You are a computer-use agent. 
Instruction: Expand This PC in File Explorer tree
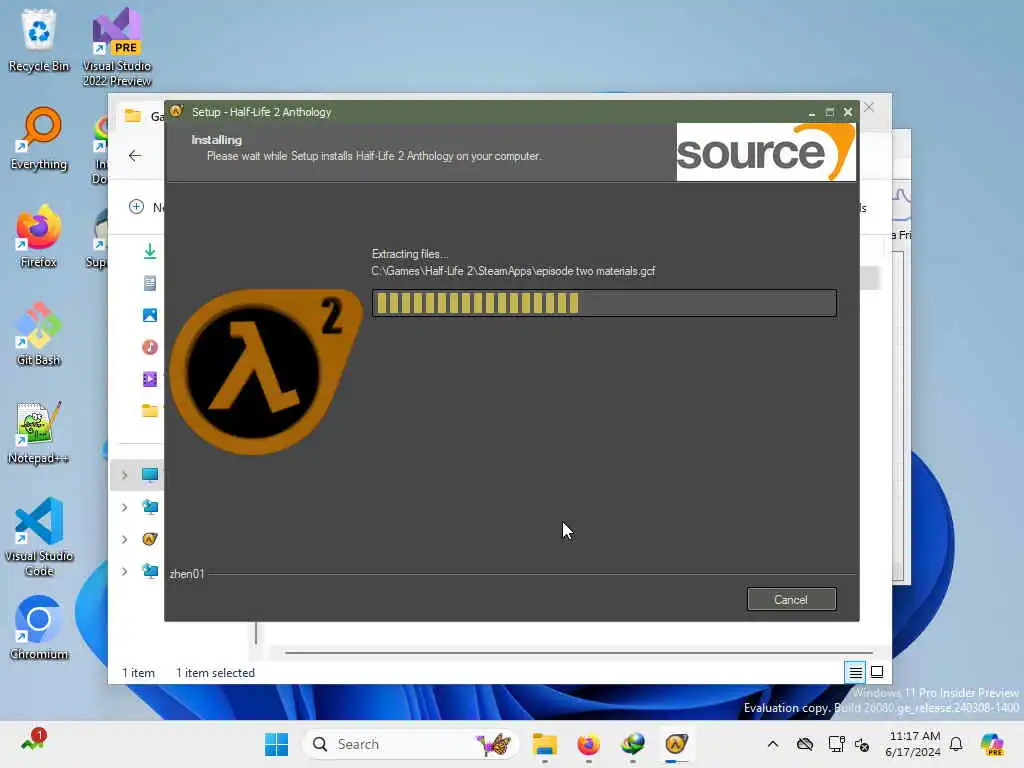124,475
